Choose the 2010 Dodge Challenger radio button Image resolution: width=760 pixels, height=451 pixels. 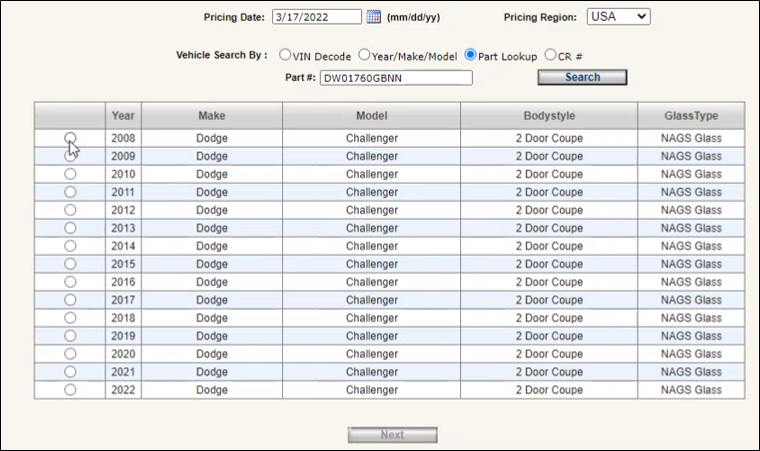click(x=70, y=174)
